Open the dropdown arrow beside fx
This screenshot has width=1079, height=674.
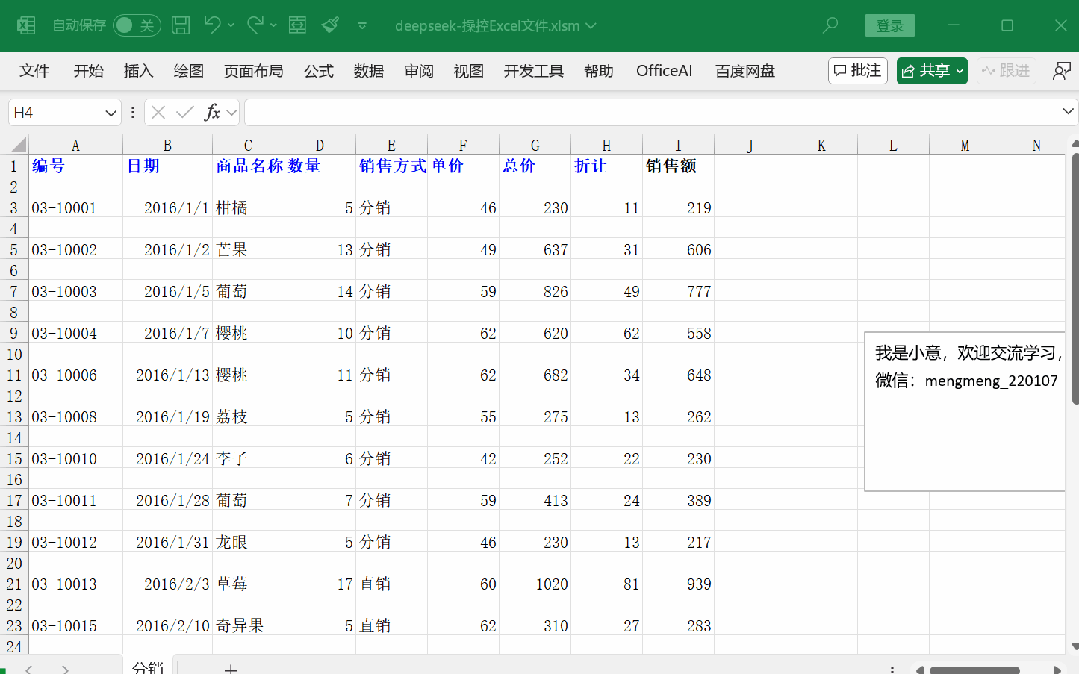tap(232, 112)
